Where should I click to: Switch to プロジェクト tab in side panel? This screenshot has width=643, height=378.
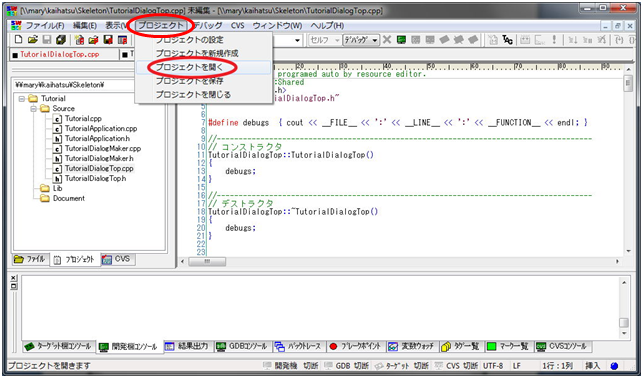coord(75,260)
